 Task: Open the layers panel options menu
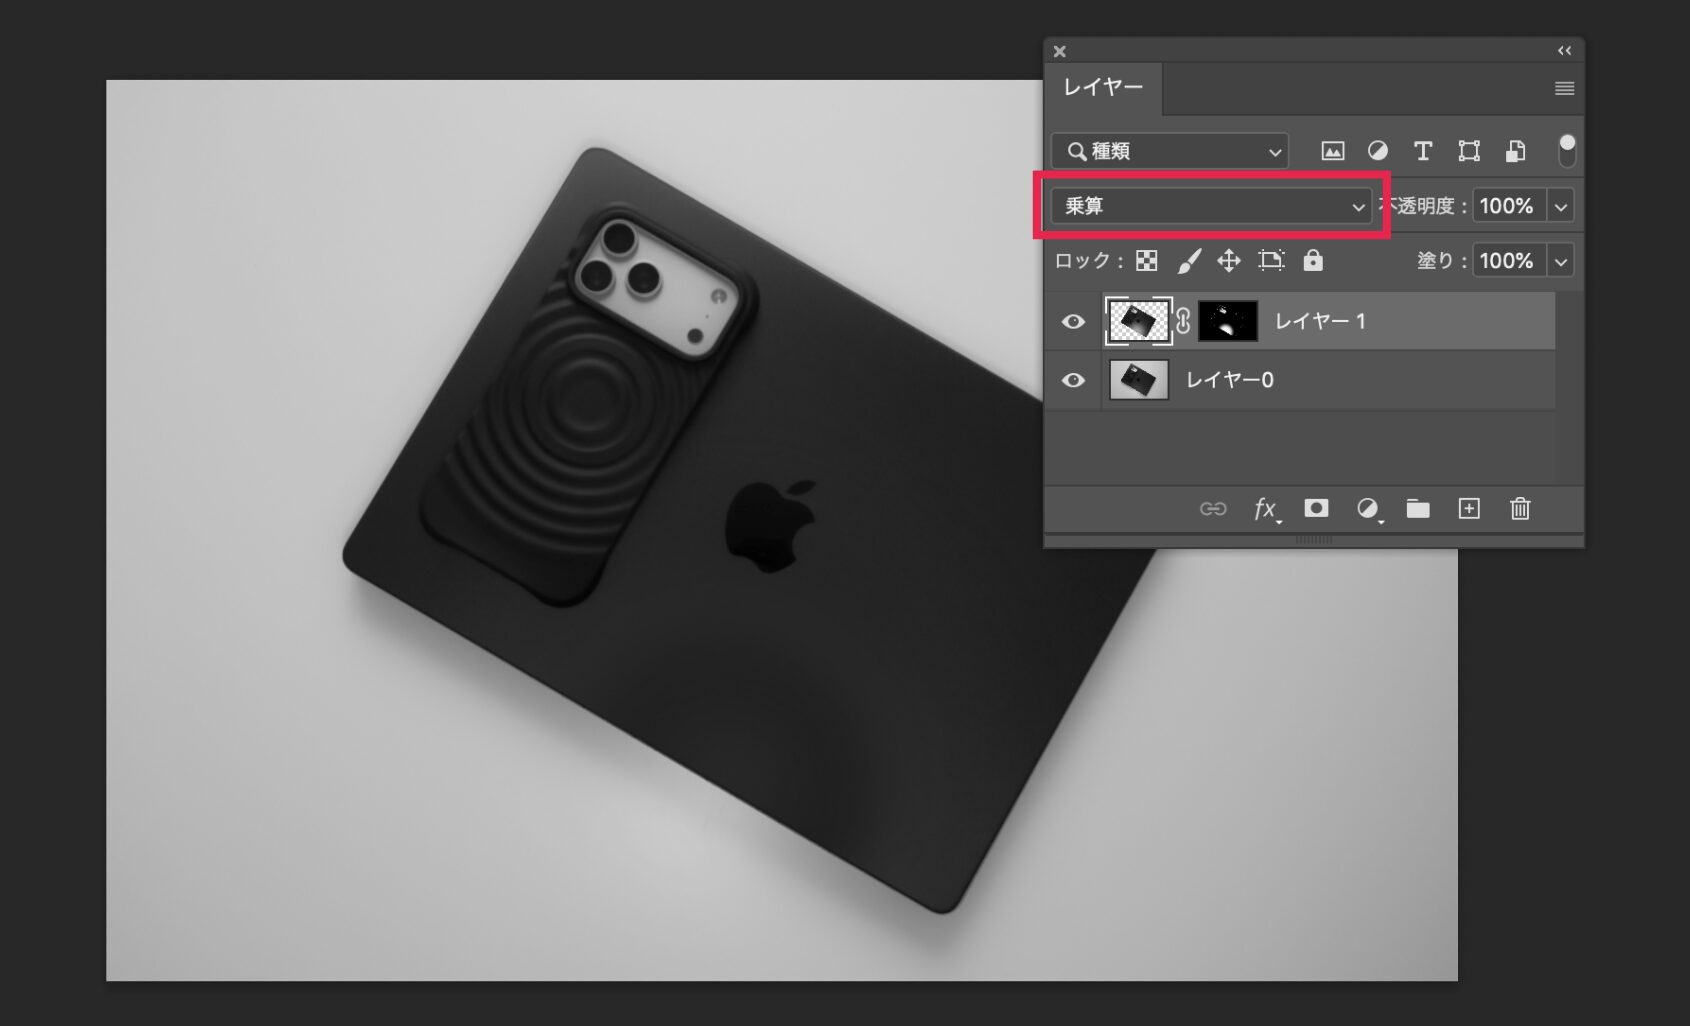point(1564,89)
